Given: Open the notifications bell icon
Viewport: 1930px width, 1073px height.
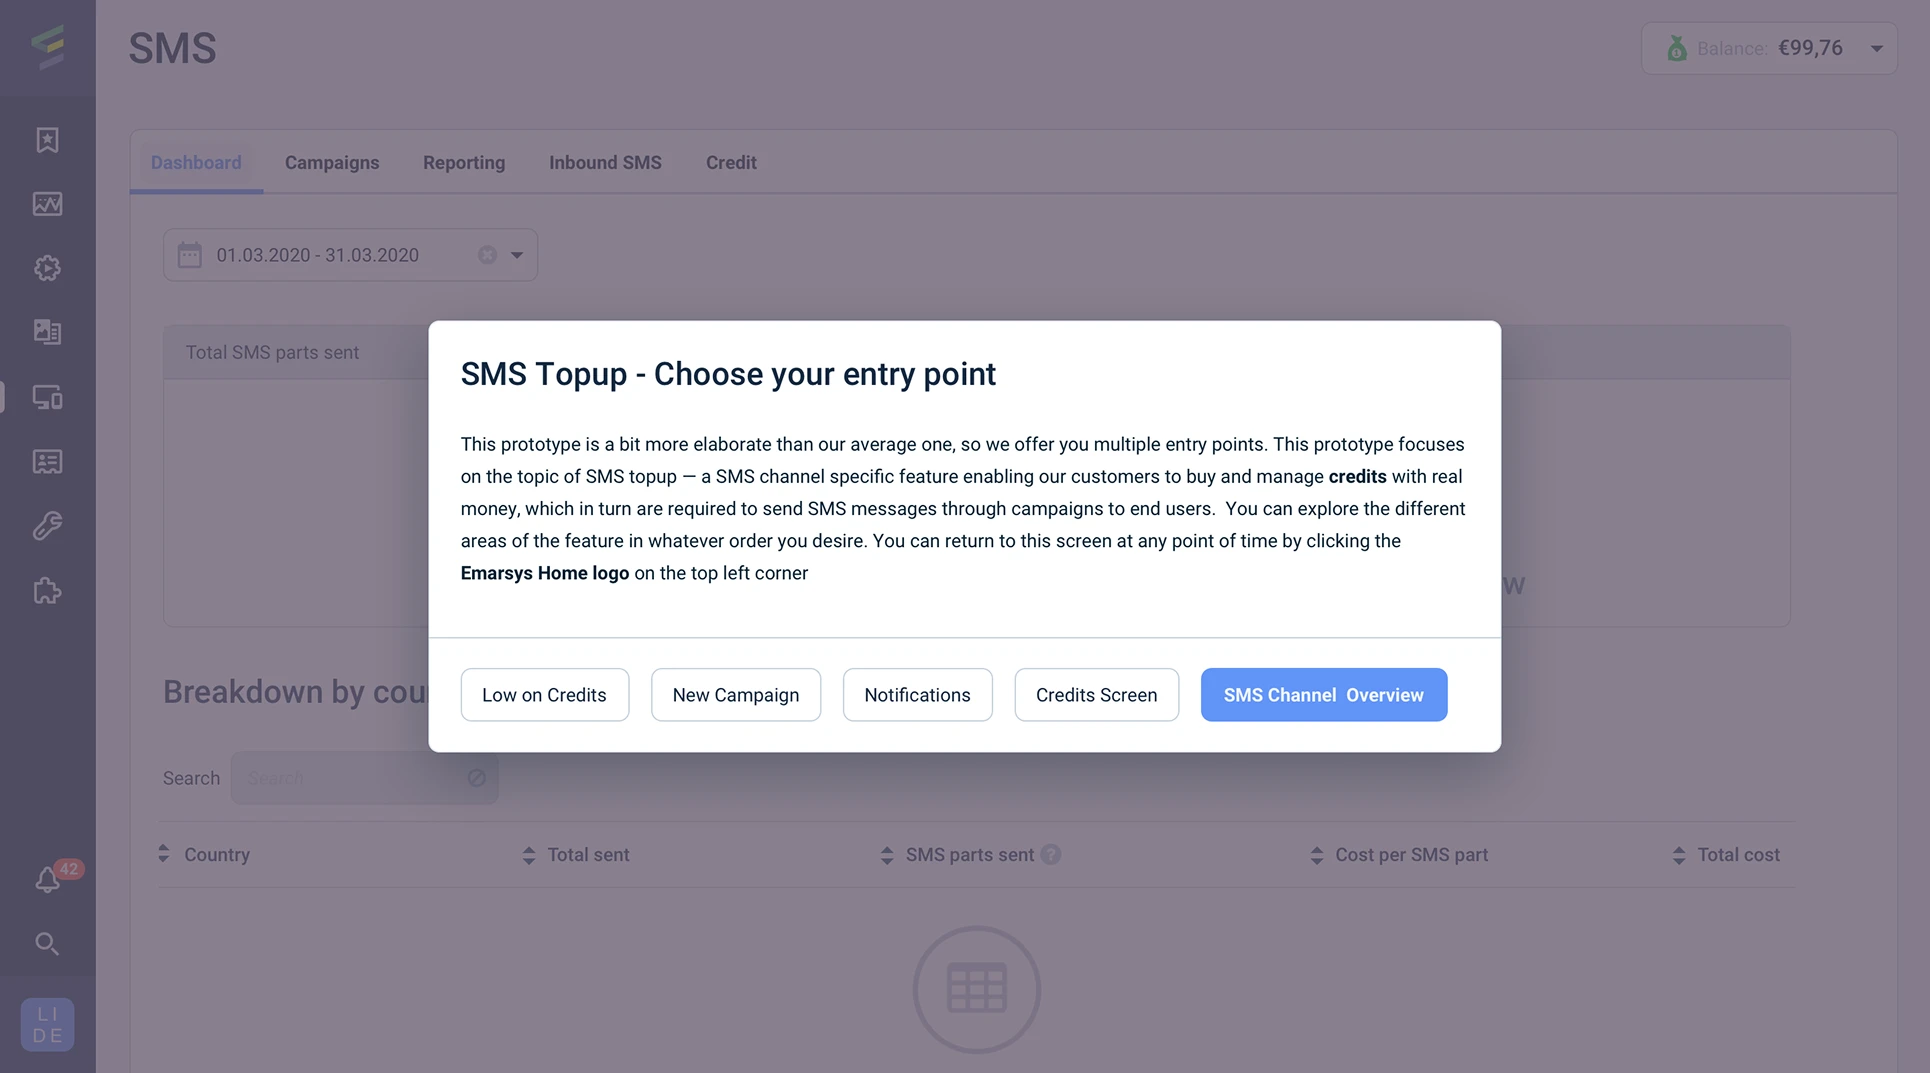Looking at the screenshot, I should click(47, 880).
